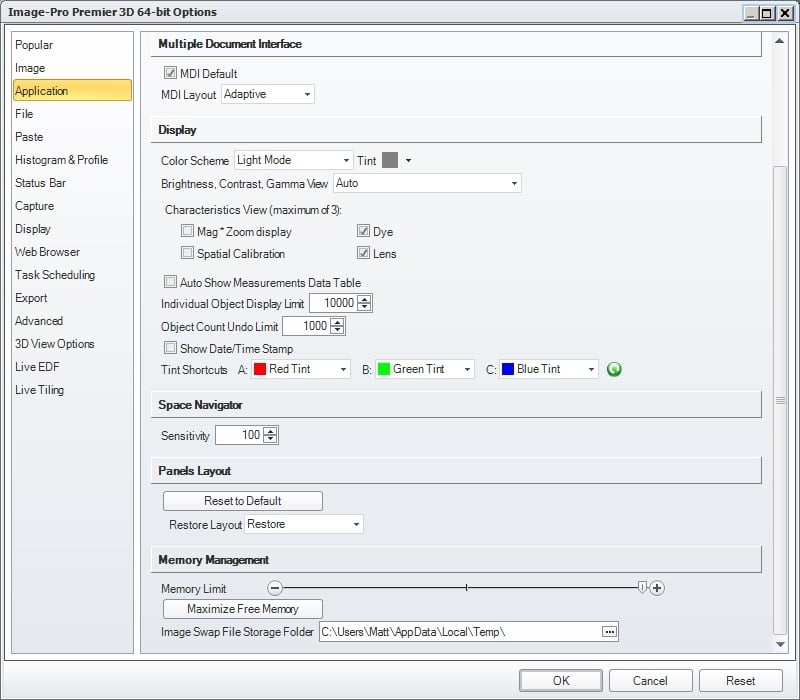800x700 pixels.
Task: Select the Status Bar category
Action: click(72, 183)
